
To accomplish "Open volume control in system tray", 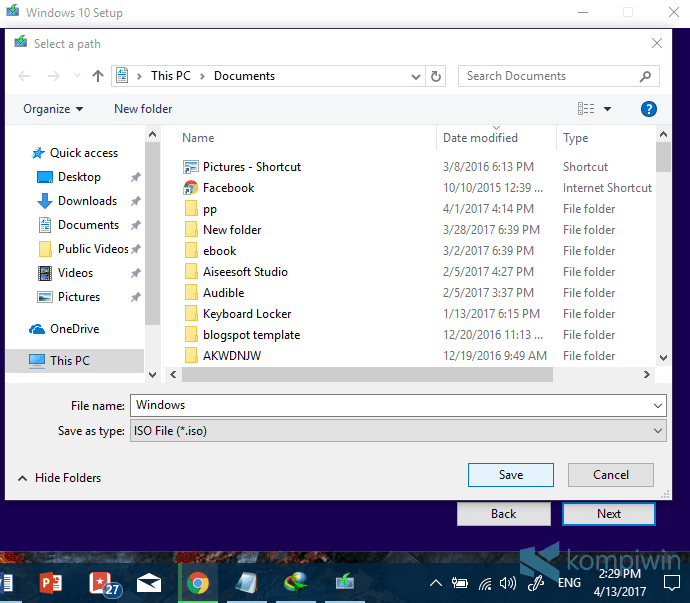I will pos(508,584).
